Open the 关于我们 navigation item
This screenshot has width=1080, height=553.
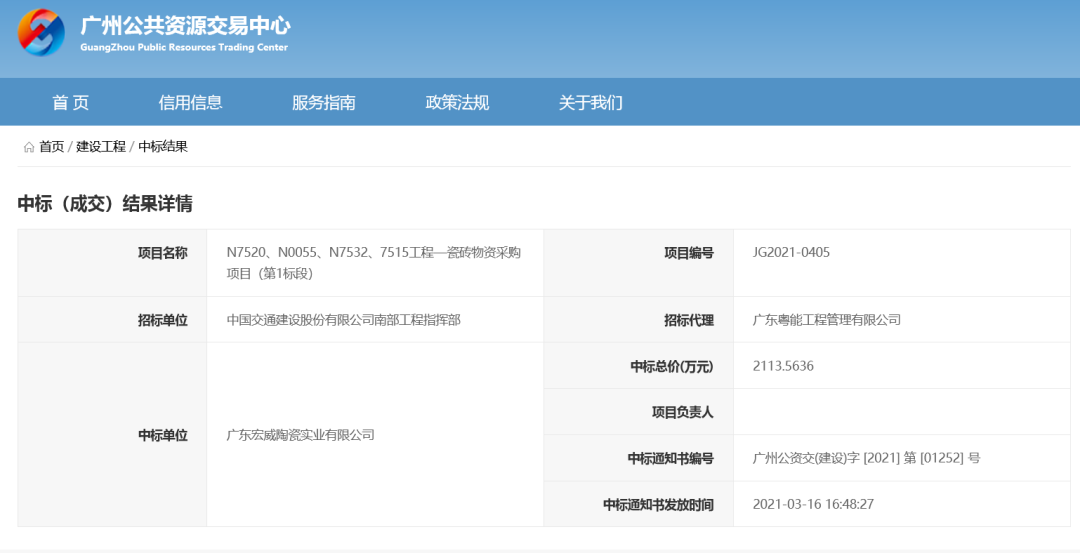tap(590, 103)
